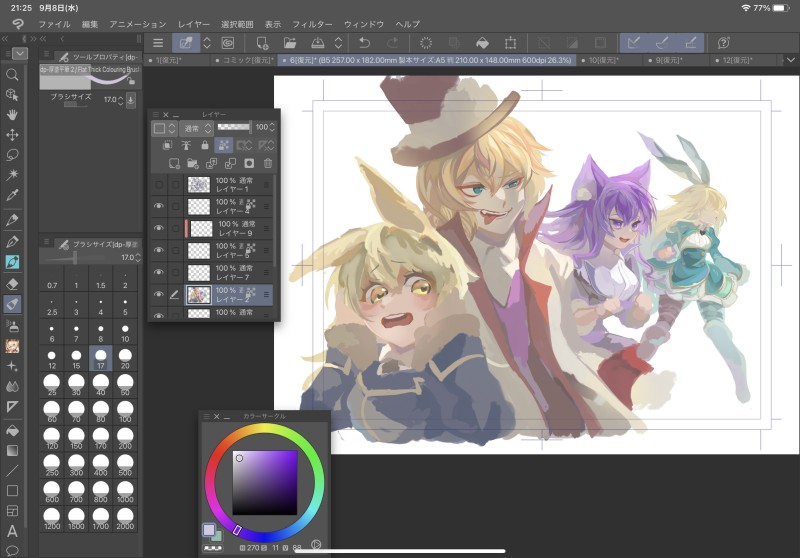
Task: Hide layer レイヤー 4 with eye icon
Action: click(159, 206)
